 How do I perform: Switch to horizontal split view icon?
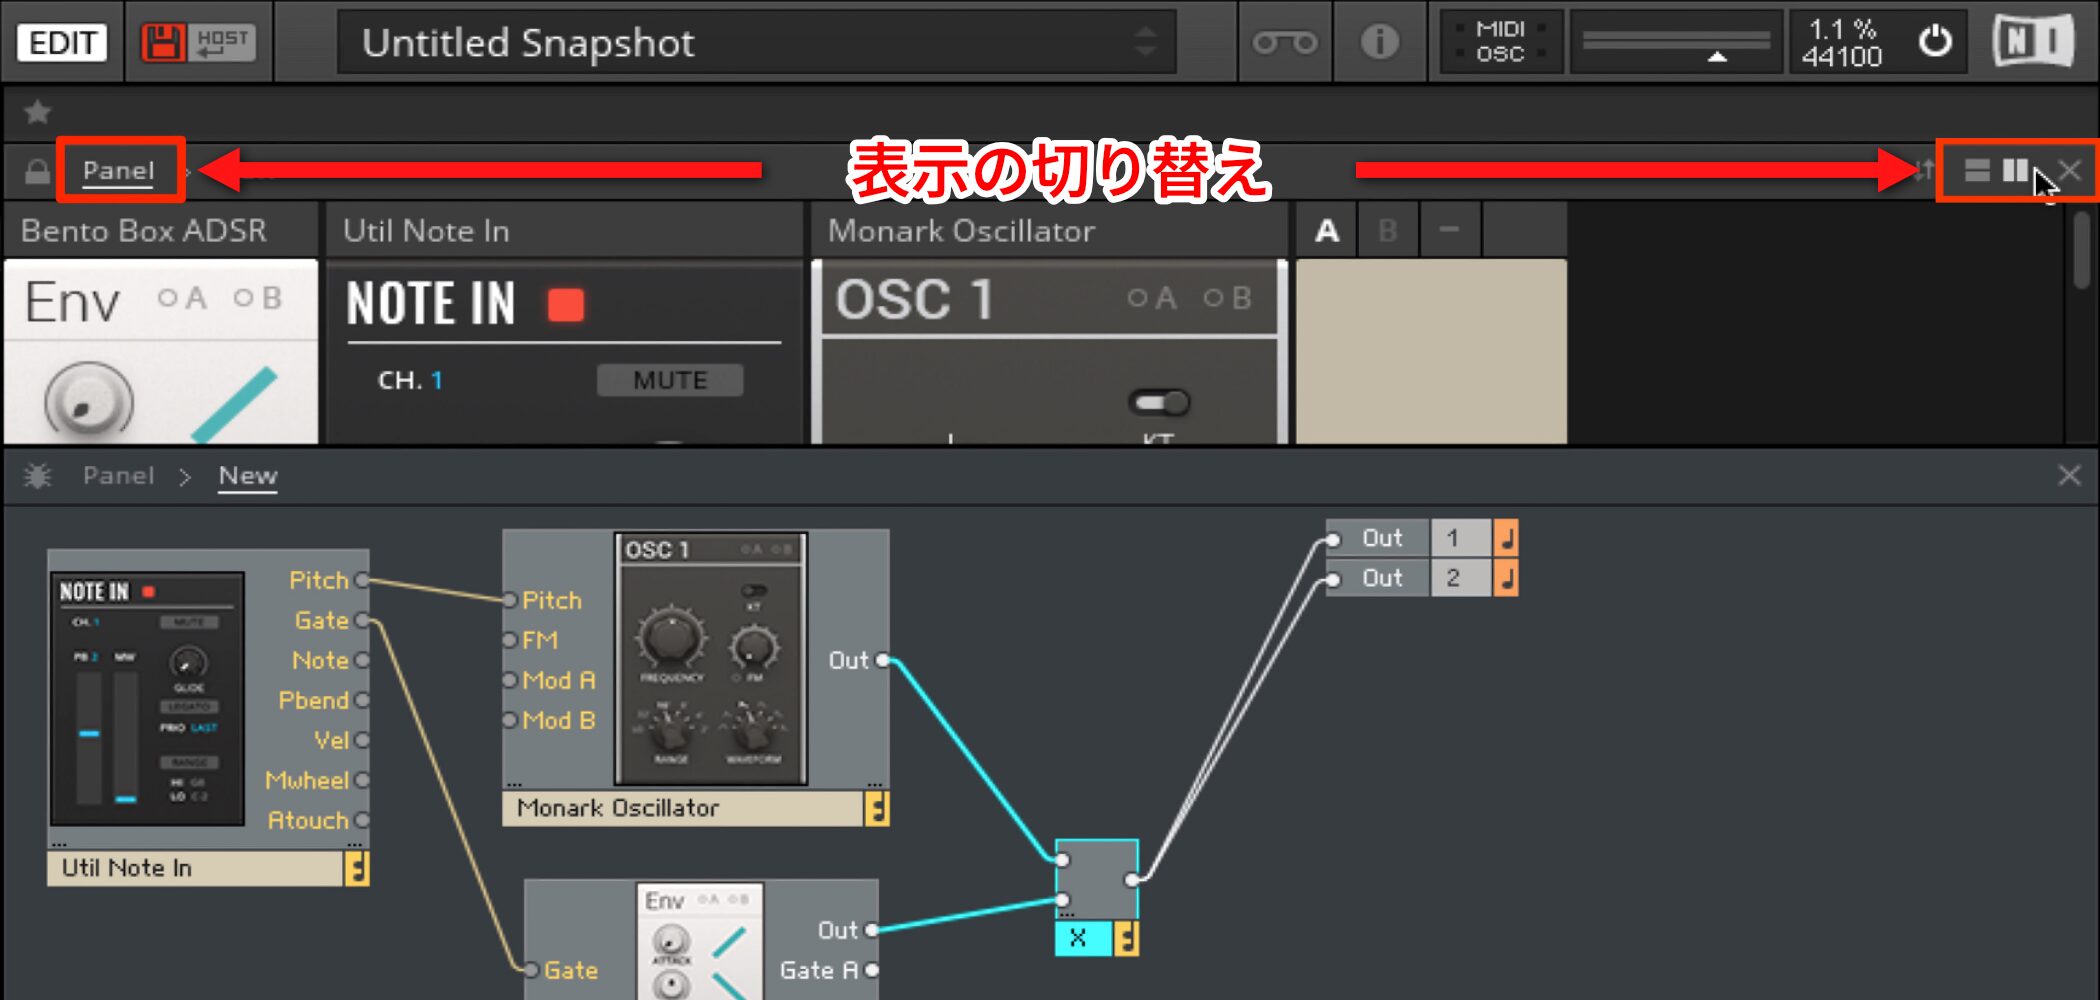[1977, 171]
